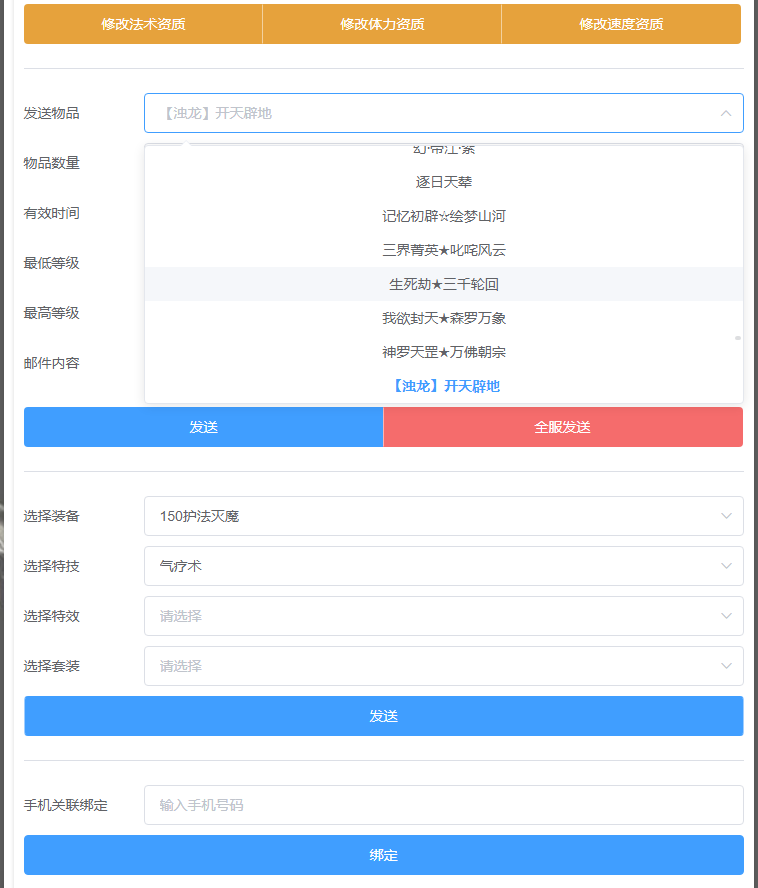Viewport: 758px width, 888px height.
Task: Open 选择装备 dropdown showing 150护法灭魔
Action: (x=443, y=516)
